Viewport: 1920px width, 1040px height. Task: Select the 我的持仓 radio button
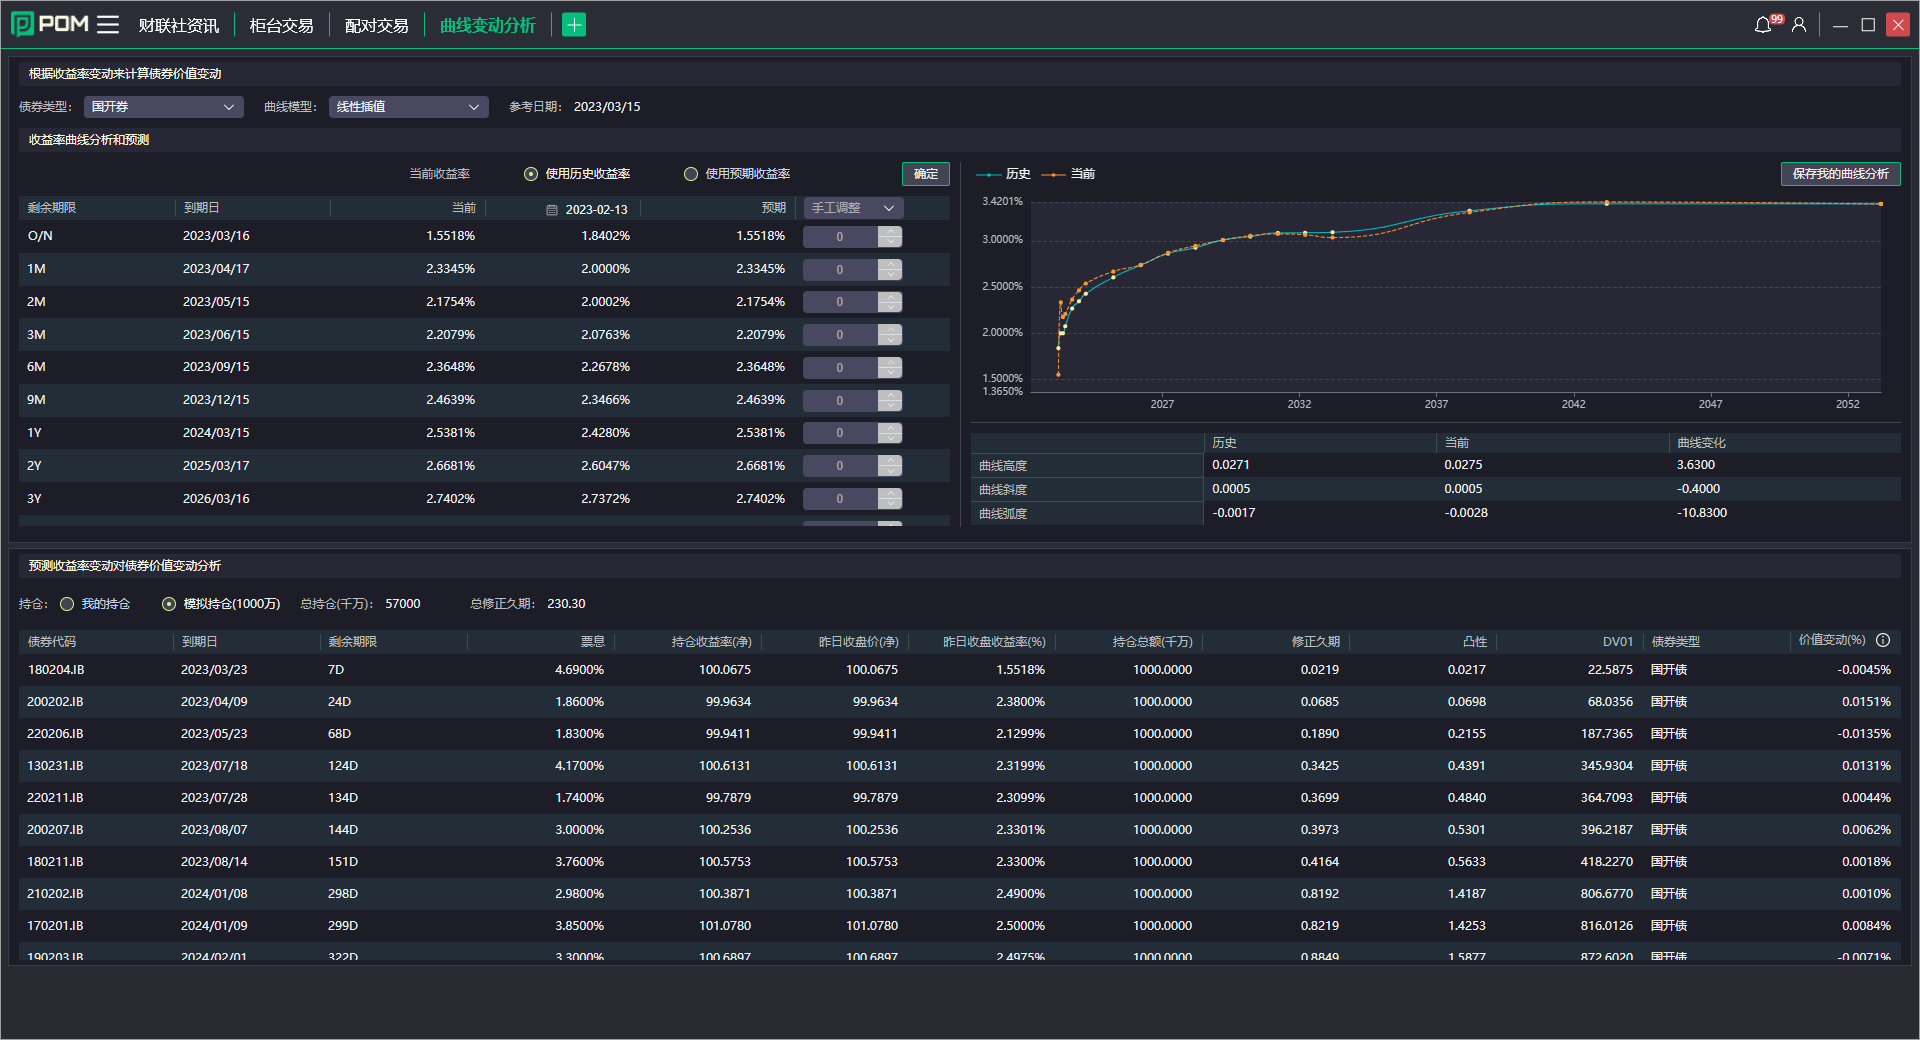tap(67, 604)
